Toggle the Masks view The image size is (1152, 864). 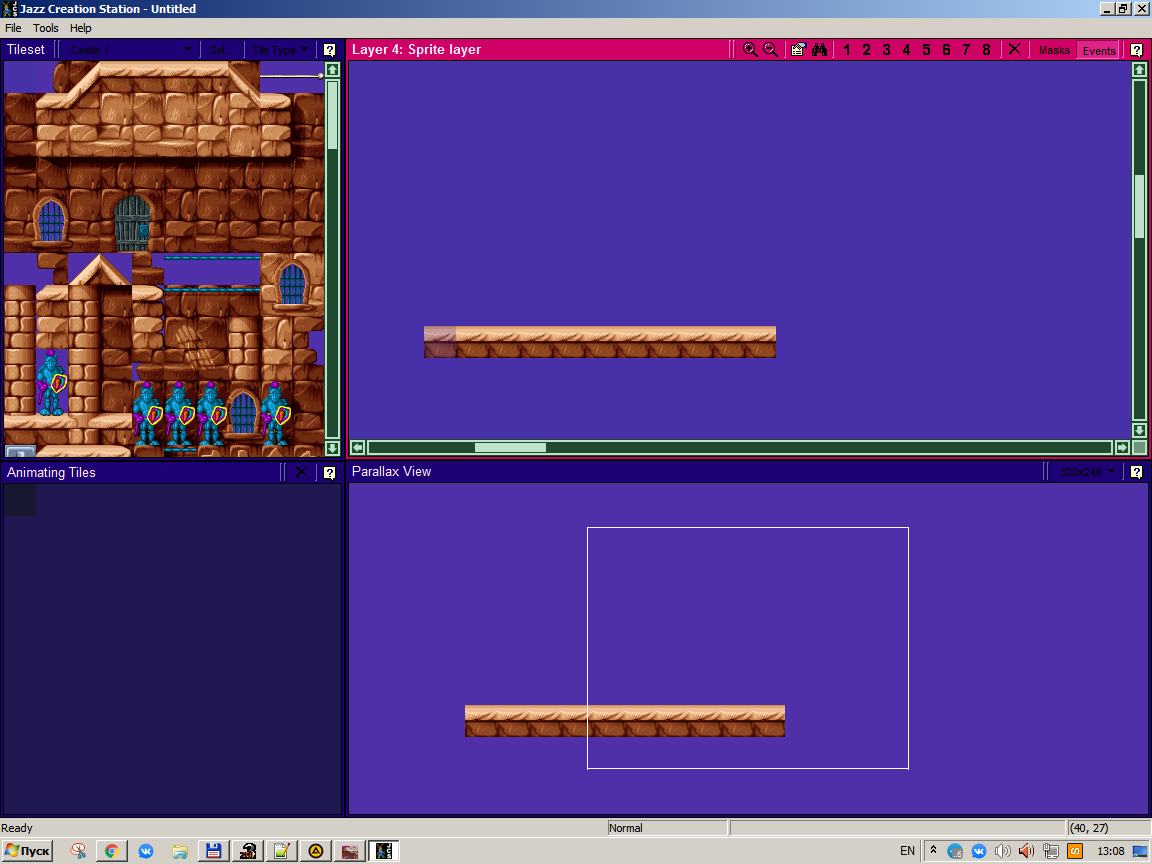[1054, 50]
